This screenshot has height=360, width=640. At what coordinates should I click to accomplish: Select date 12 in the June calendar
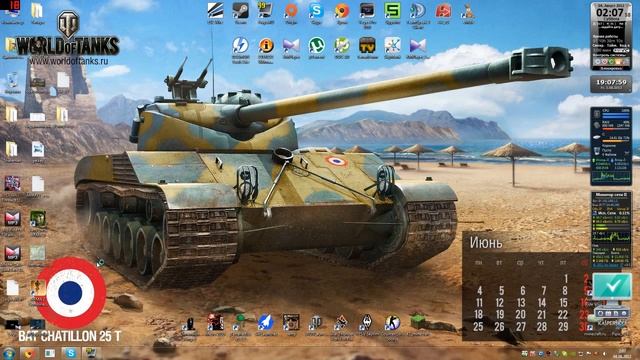point(500,303)
